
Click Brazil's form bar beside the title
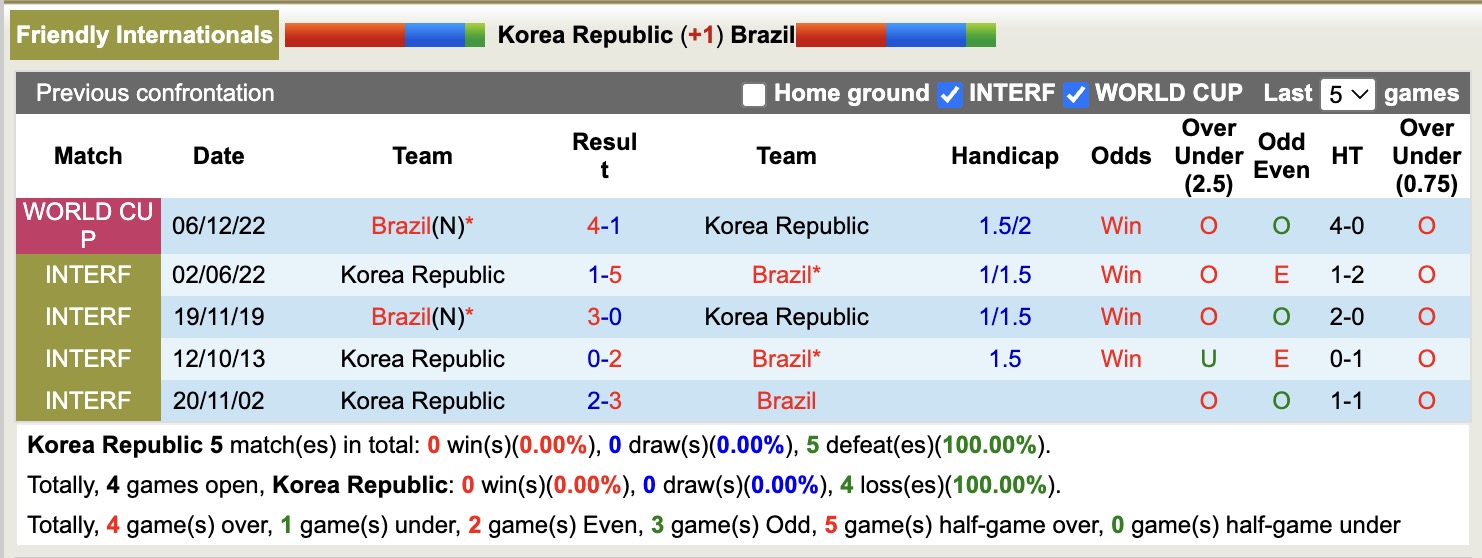(x=895, y=35)
